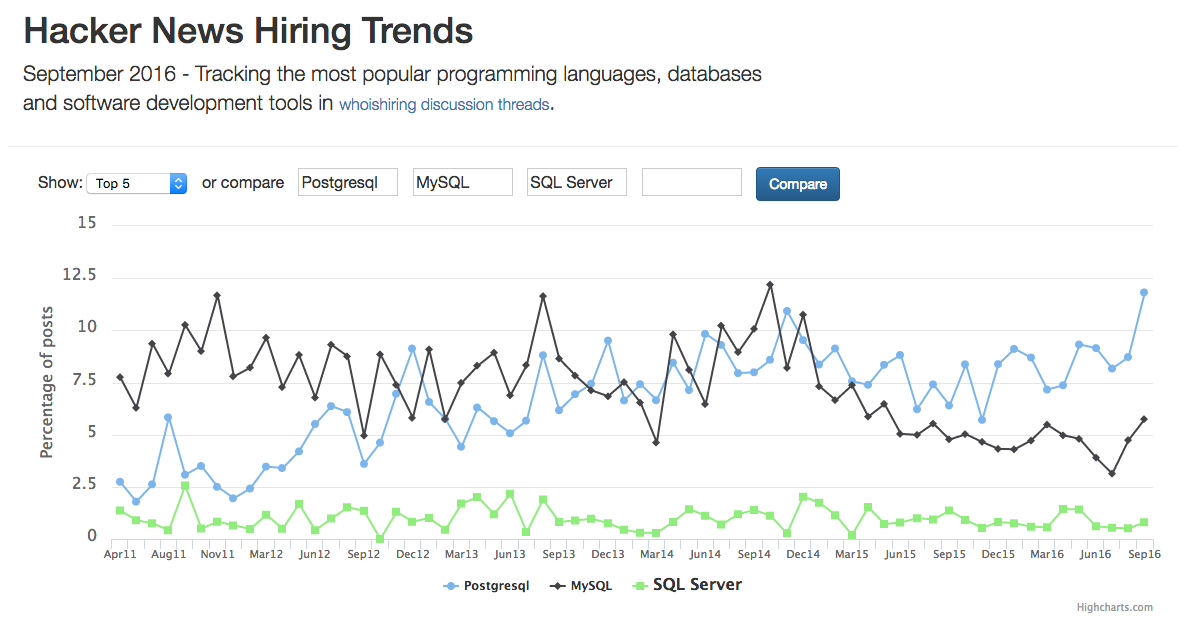Click the Percentage of posts axis title
This screenshot has width=1181, height=629.
click(x=47, y=382)
